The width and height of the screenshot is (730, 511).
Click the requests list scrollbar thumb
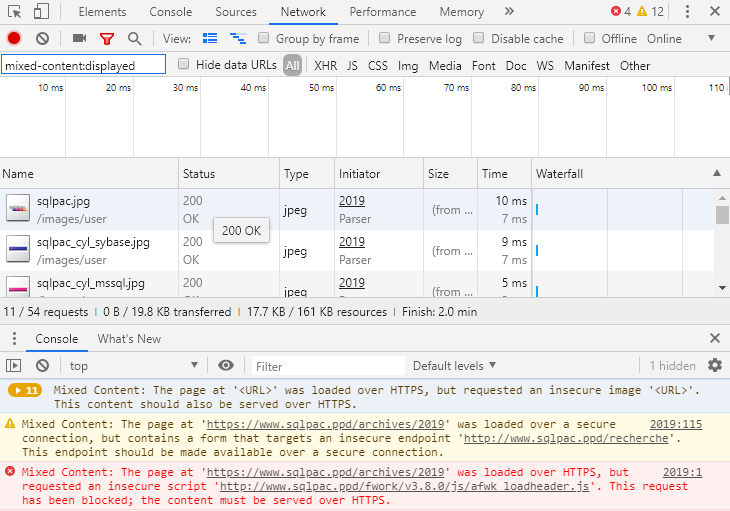point(722,215)
